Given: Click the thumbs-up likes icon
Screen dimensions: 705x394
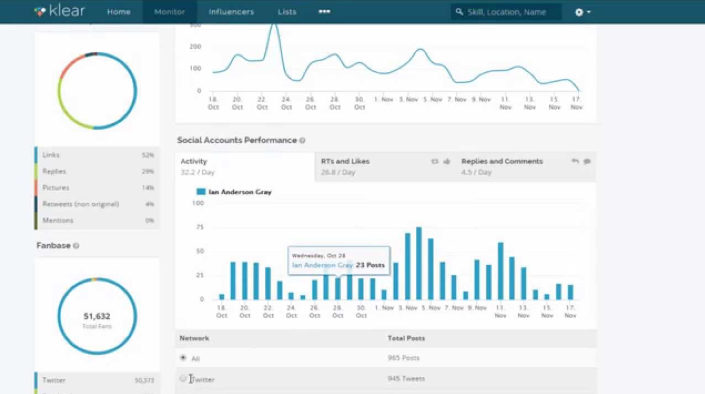Looking at the screenshot, I should tap(446, 161).
